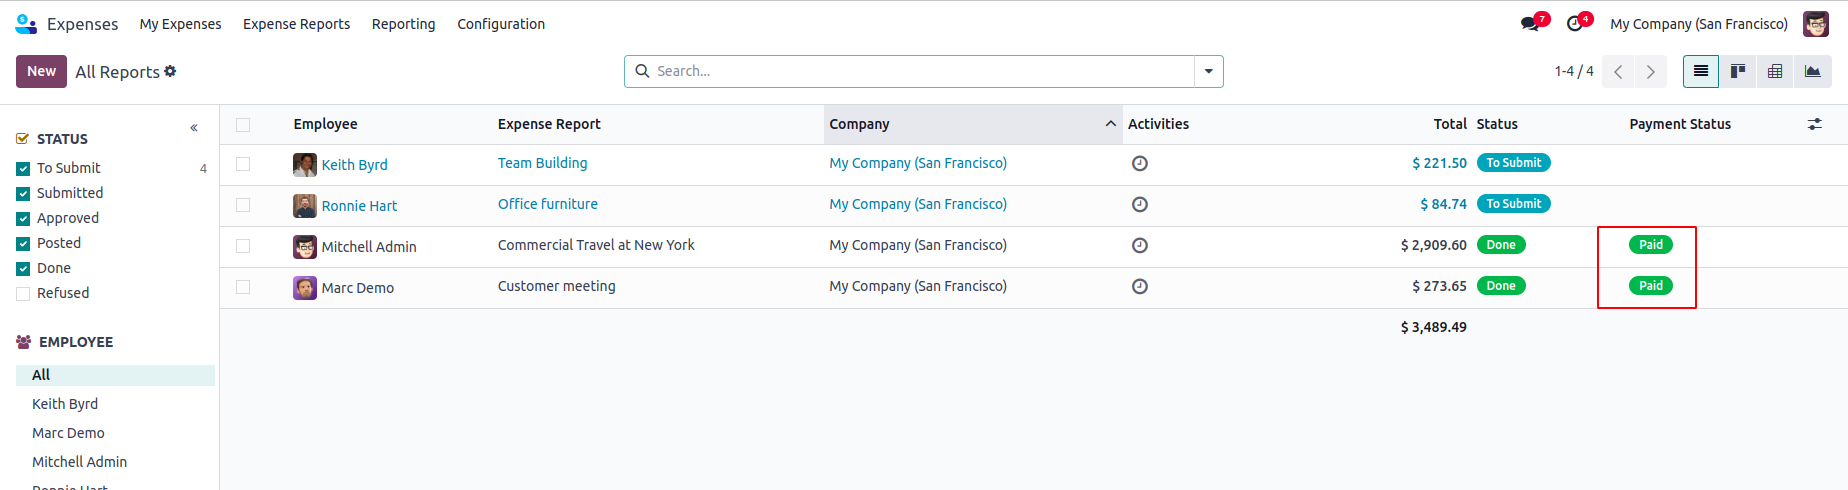The height and width of the screenshot is (490, 1848).
Task: Open the conversations chat icon
Action: point(1530,24)
